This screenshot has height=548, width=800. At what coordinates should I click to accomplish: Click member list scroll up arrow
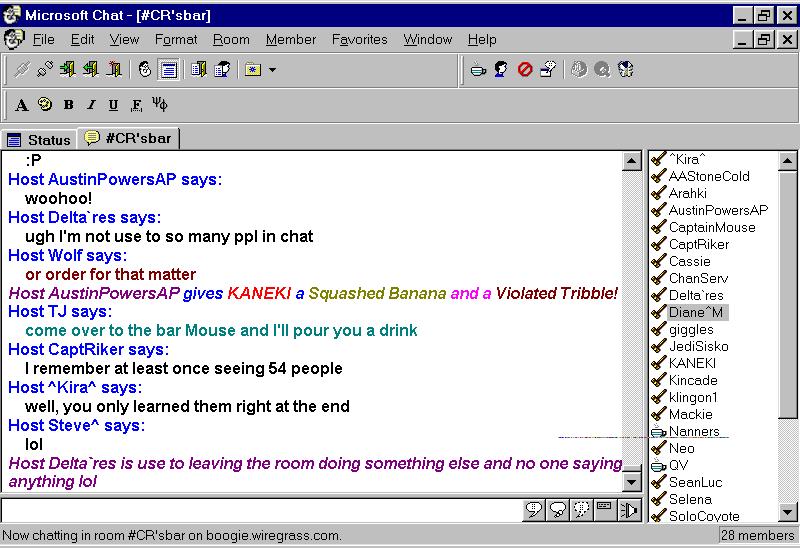(787, 161)
